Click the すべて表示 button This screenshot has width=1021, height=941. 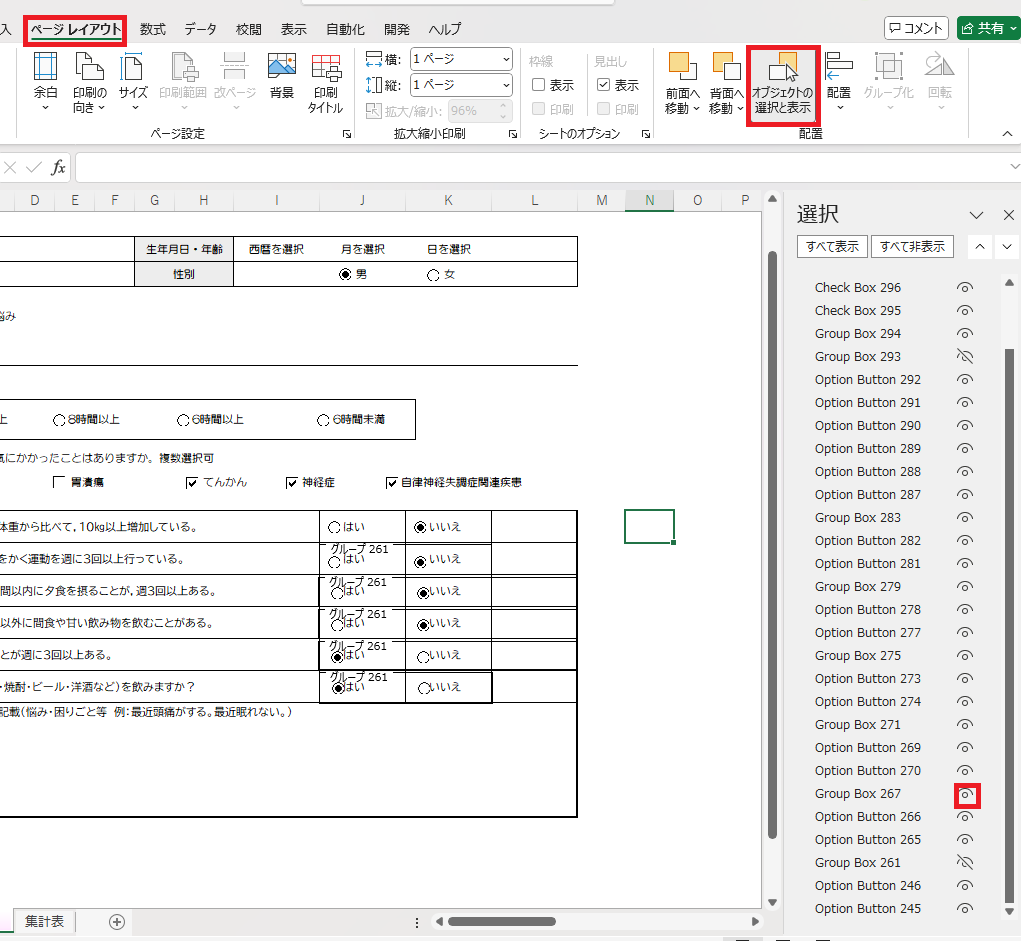pos(832,247)
